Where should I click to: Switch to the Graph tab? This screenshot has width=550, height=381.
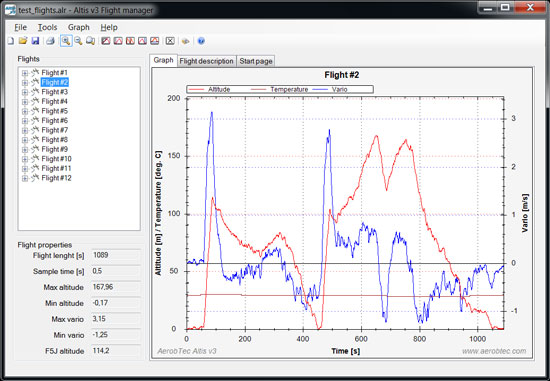click(x=163, y=60)
